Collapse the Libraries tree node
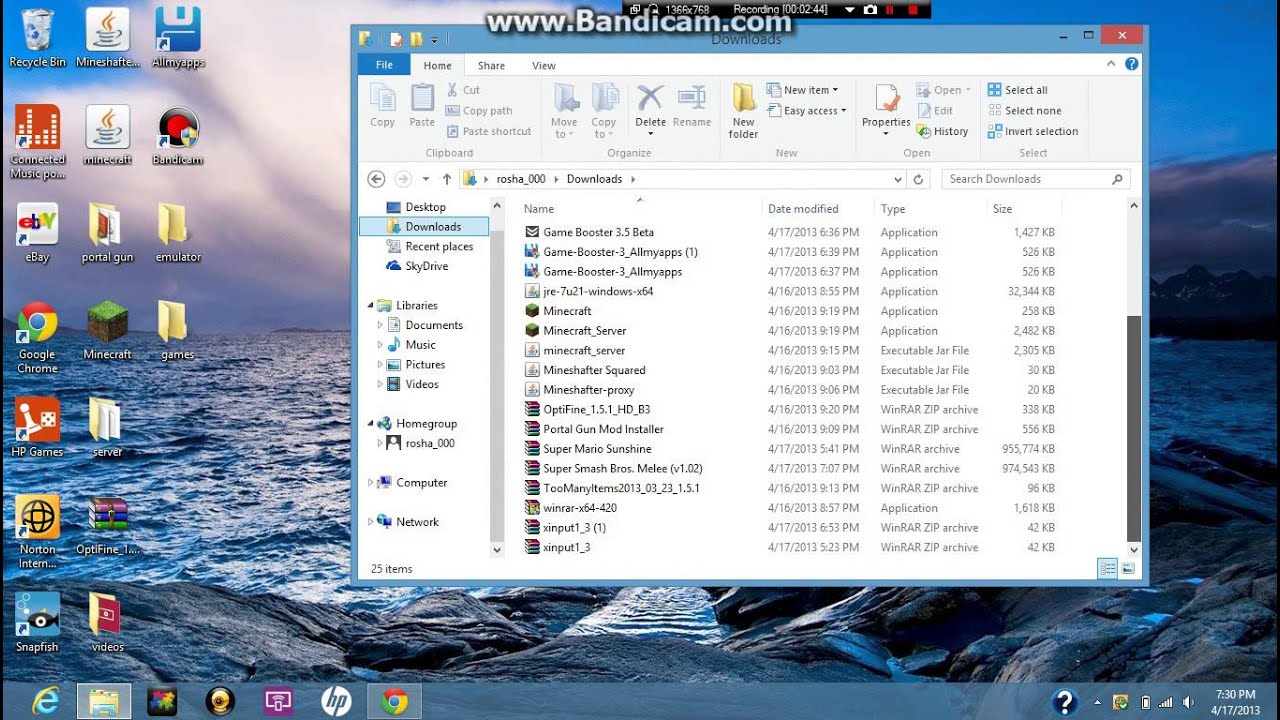 click(x=371, y=306)
